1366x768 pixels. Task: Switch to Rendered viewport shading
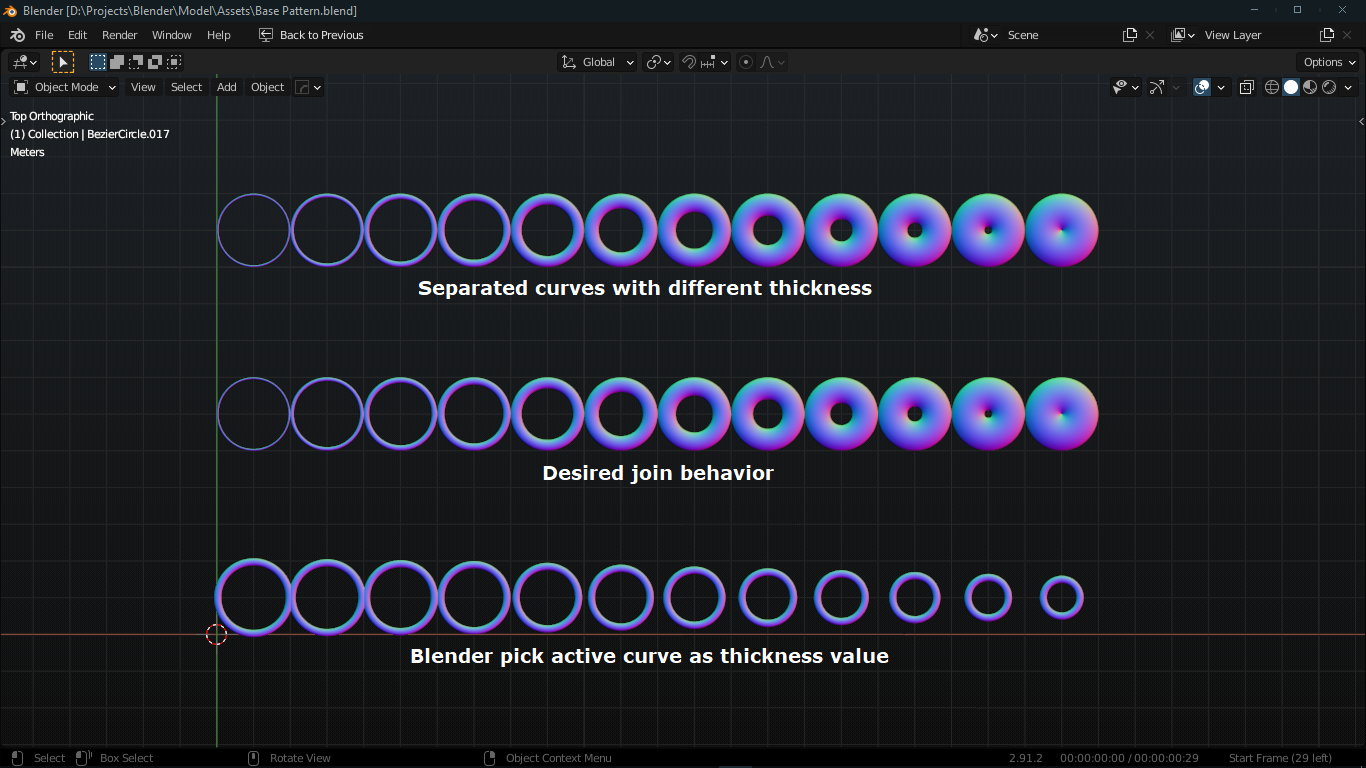[x=1329, y=87]
